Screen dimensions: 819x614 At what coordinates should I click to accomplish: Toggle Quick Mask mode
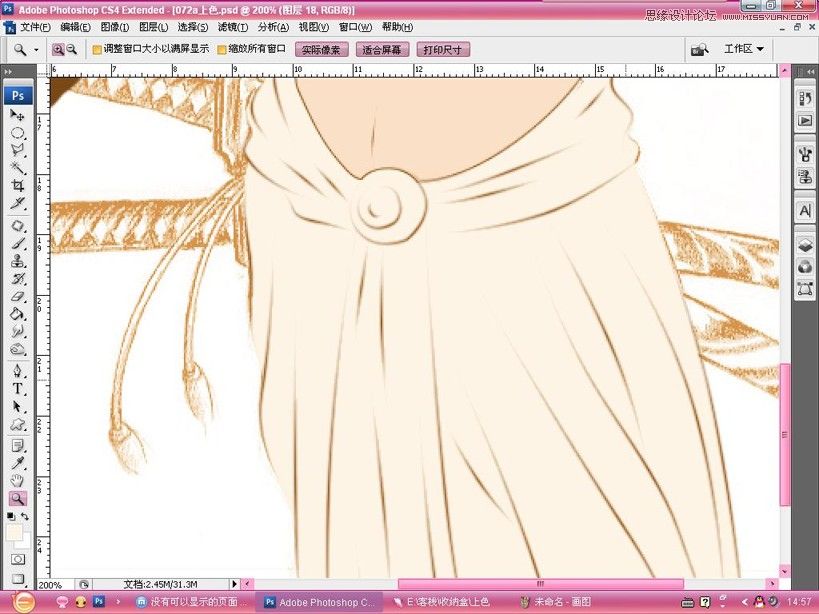coord(17,560)
